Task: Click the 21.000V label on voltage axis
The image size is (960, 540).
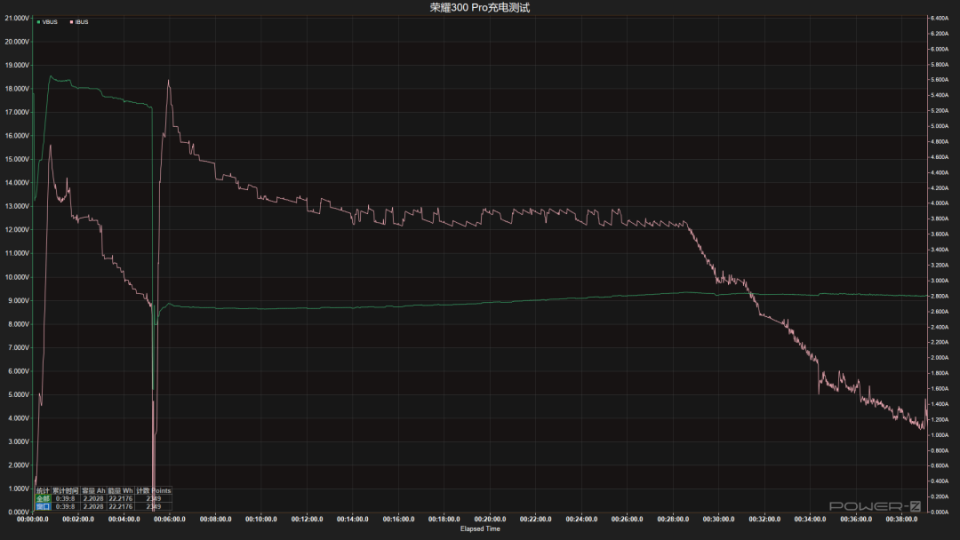Action: 17,18
